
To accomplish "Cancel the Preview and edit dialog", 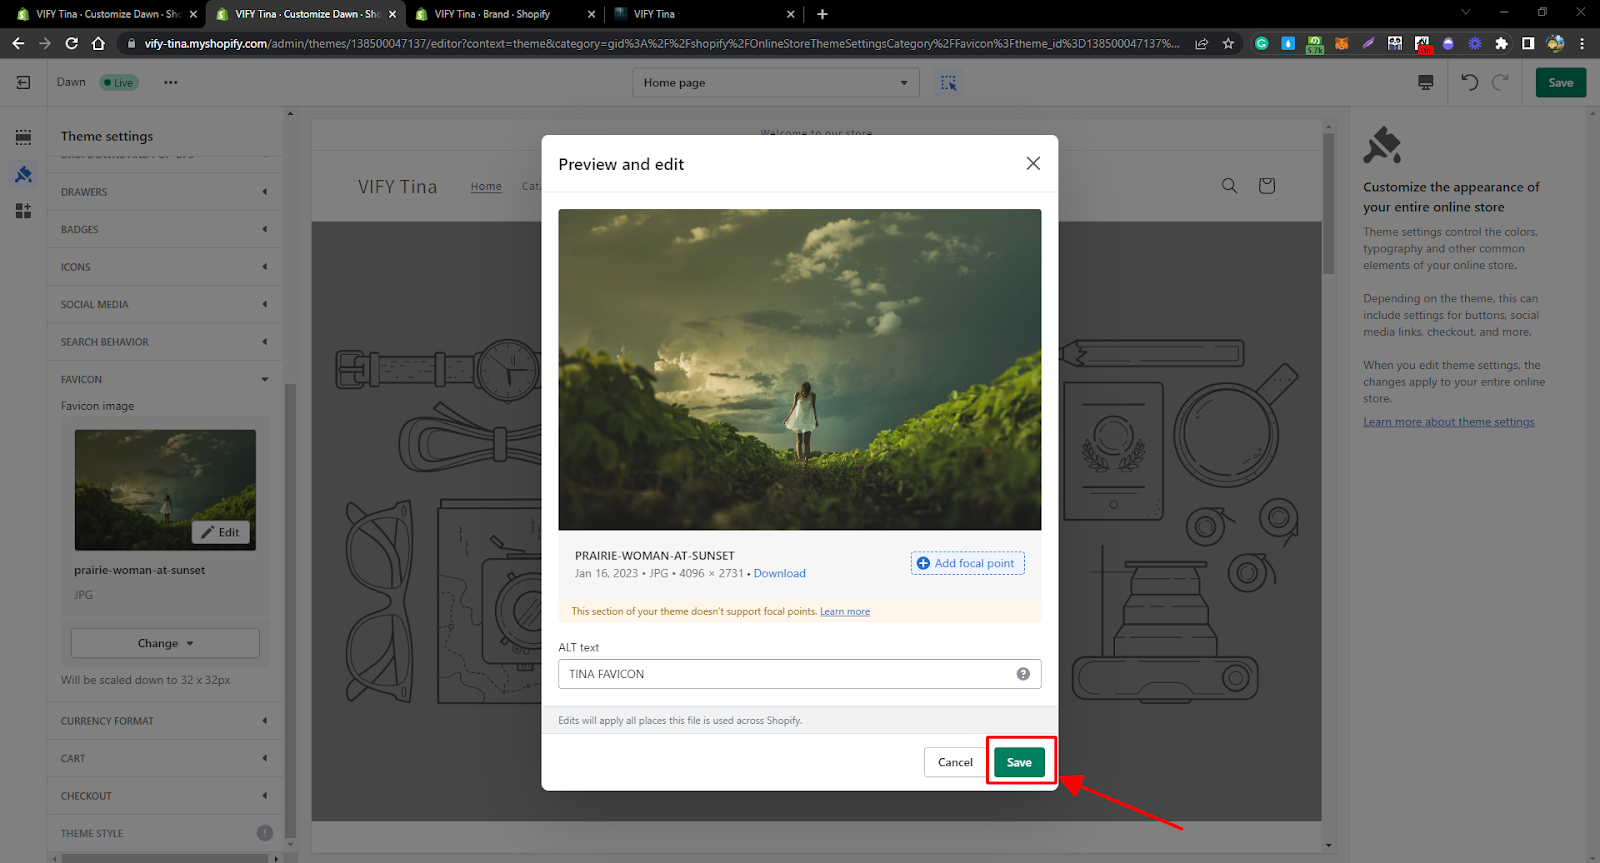I will [x=955, y=762].
